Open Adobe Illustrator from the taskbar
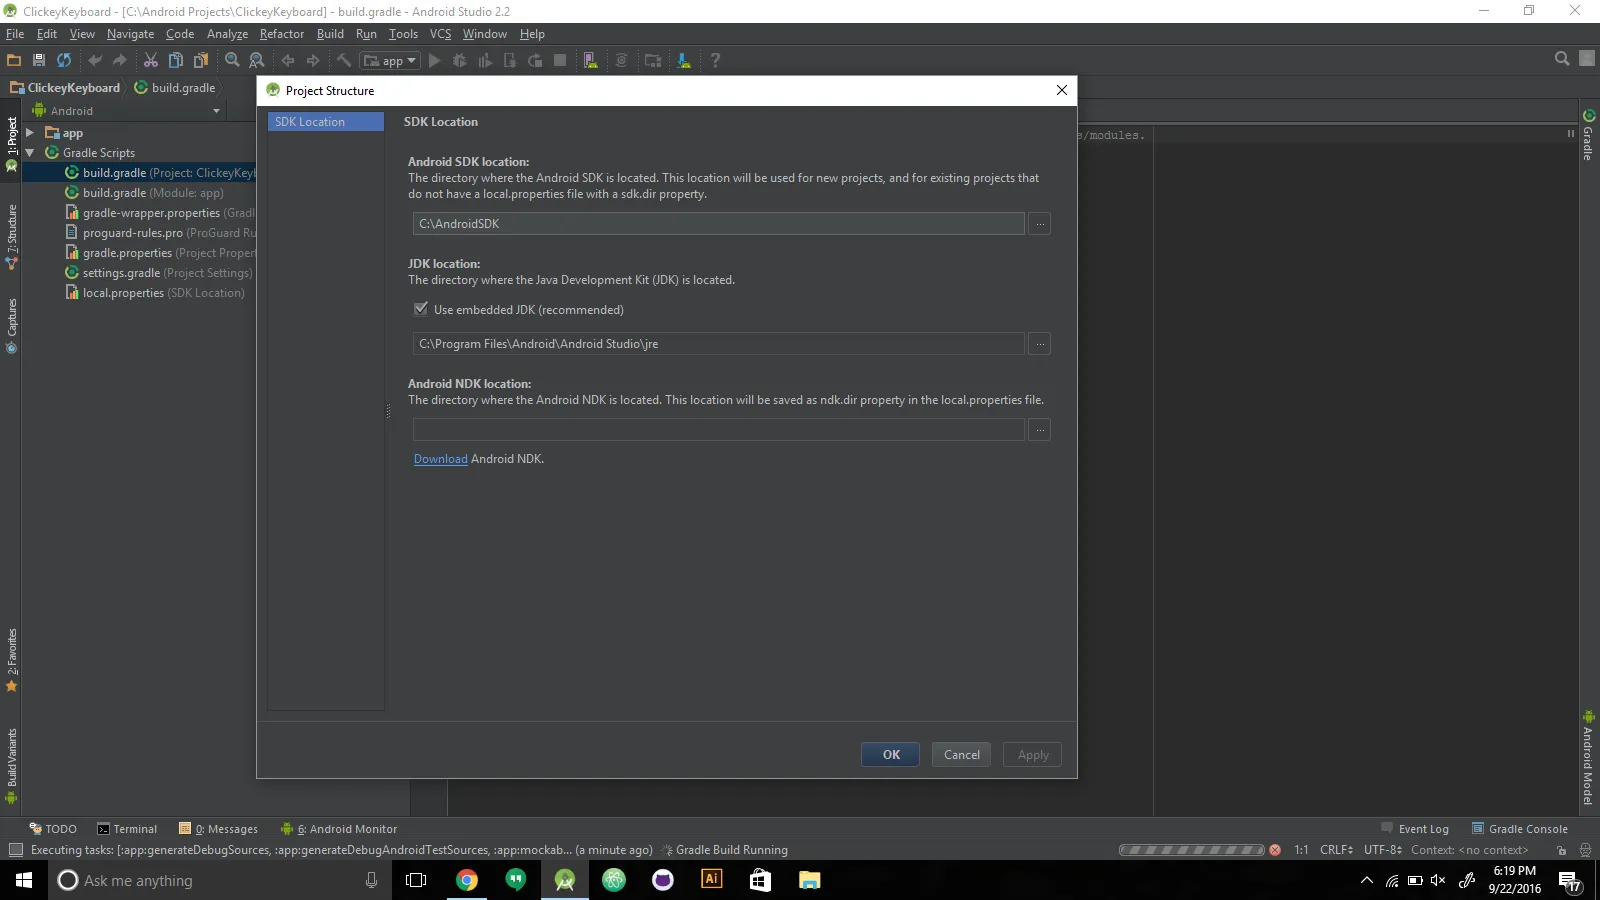This screenshot has height=900, width=1600. pos(712,880)
